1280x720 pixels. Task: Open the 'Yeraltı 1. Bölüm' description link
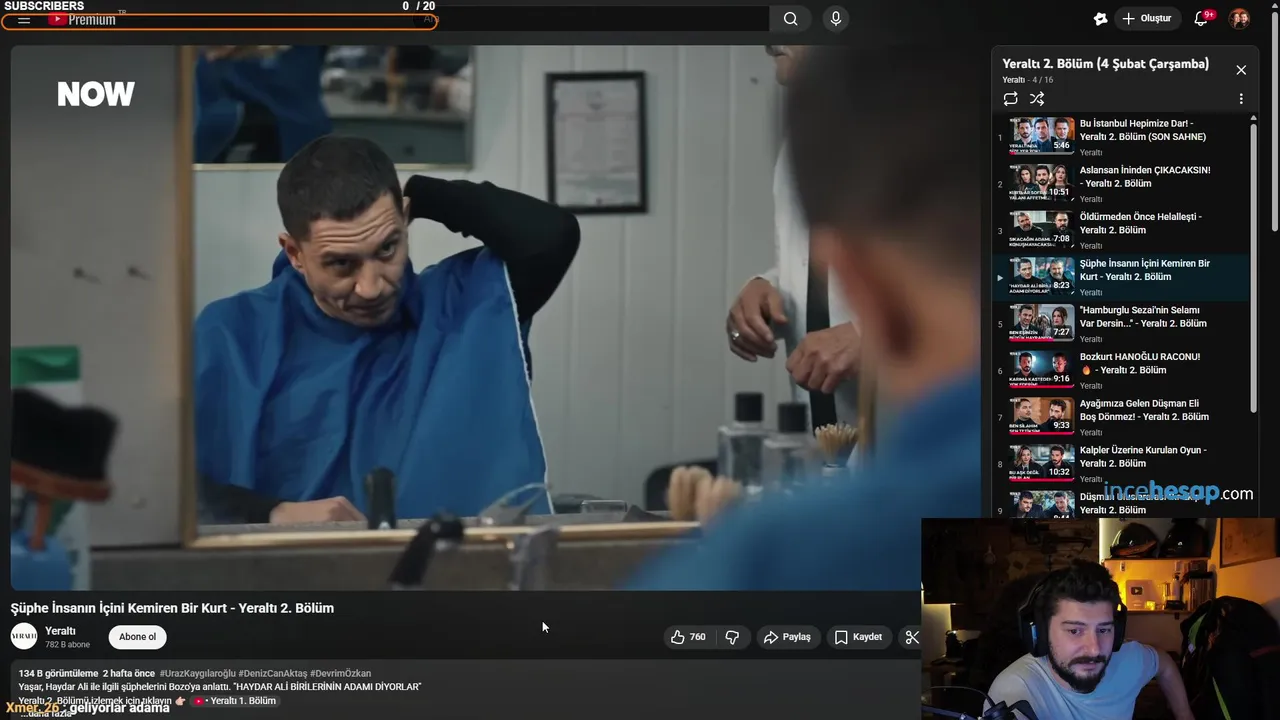pos(234,701)
